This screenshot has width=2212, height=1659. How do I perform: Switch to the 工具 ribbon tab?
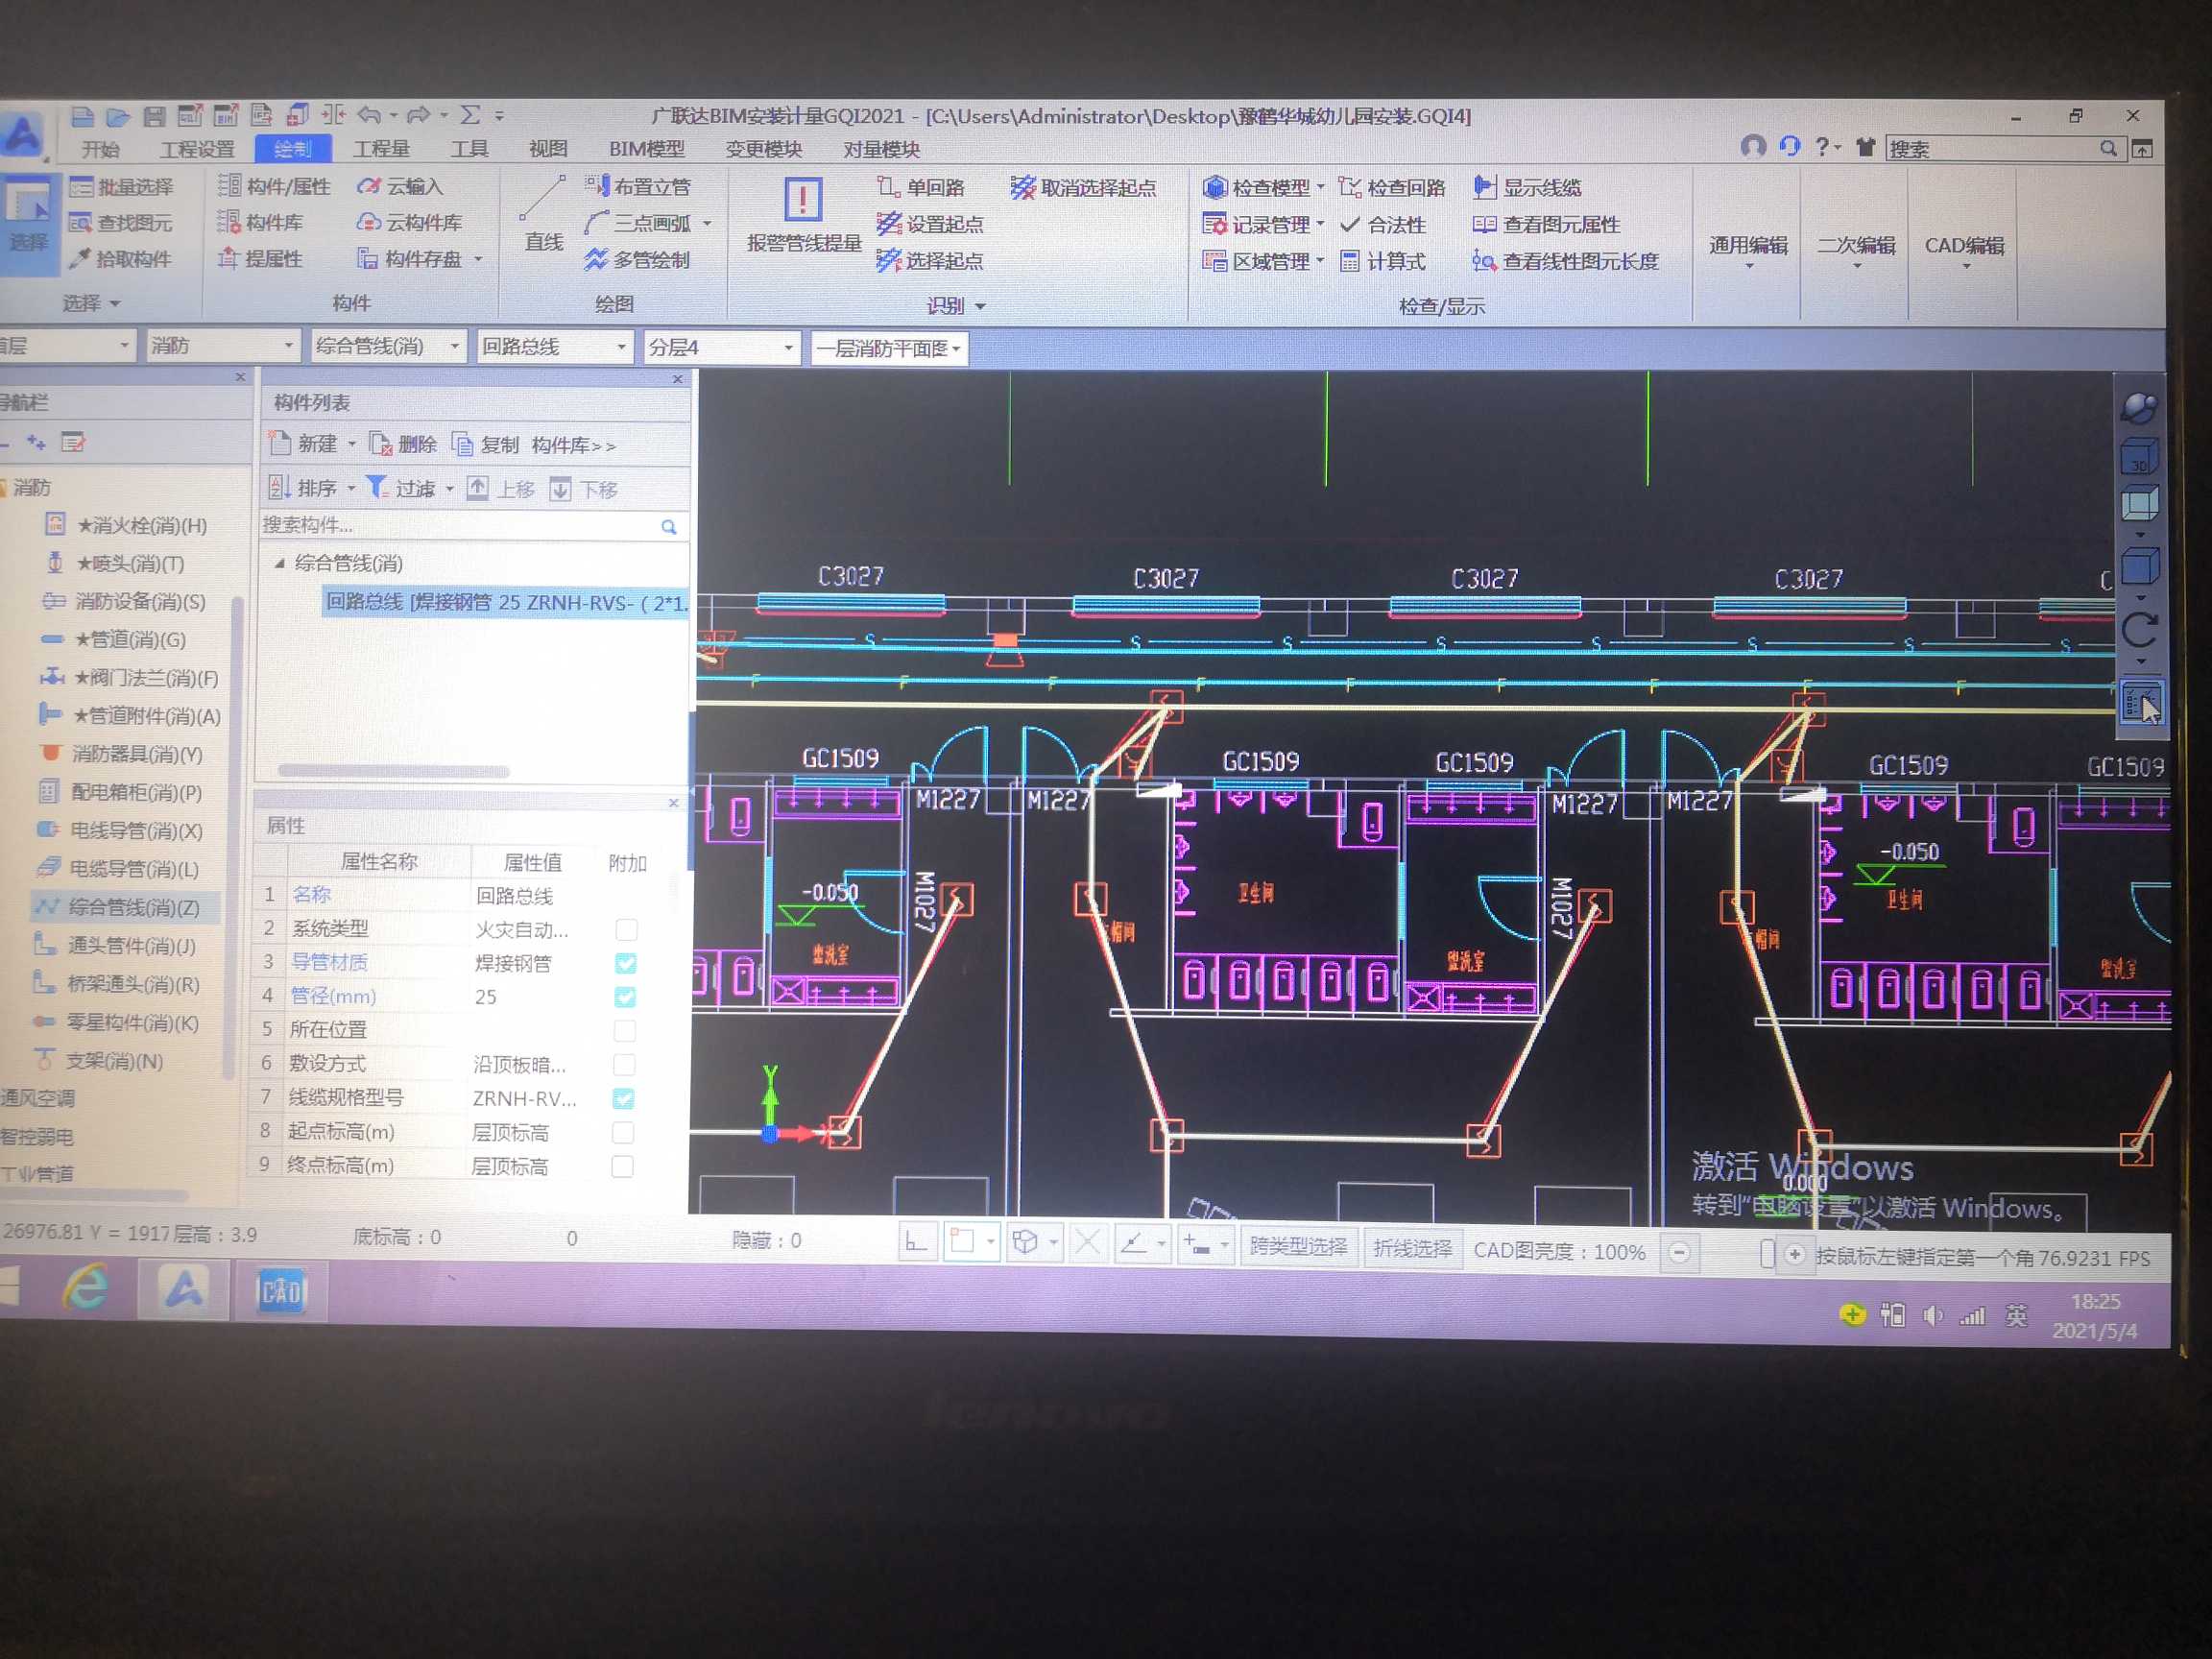[468, 149]
